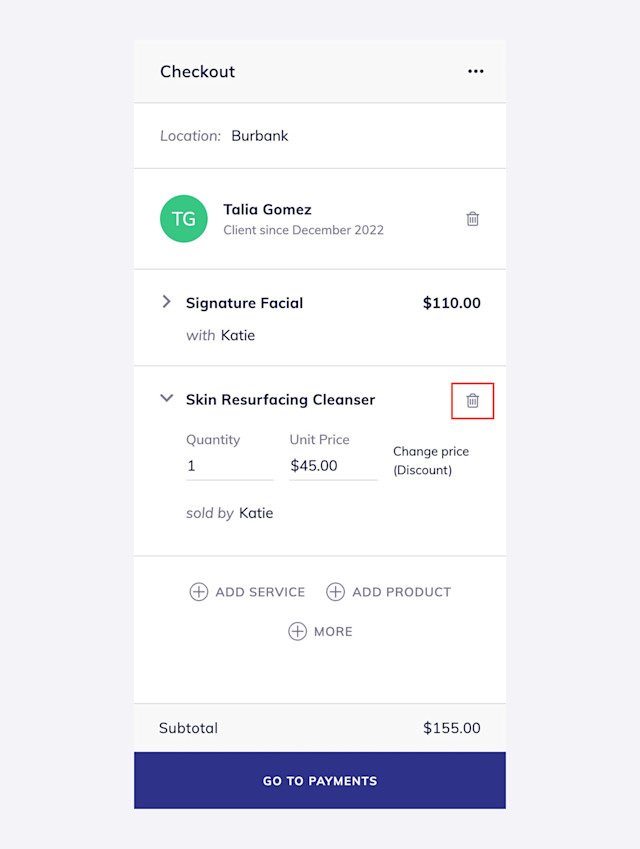Click the ADD PRODUCT label

coord(402,592)
